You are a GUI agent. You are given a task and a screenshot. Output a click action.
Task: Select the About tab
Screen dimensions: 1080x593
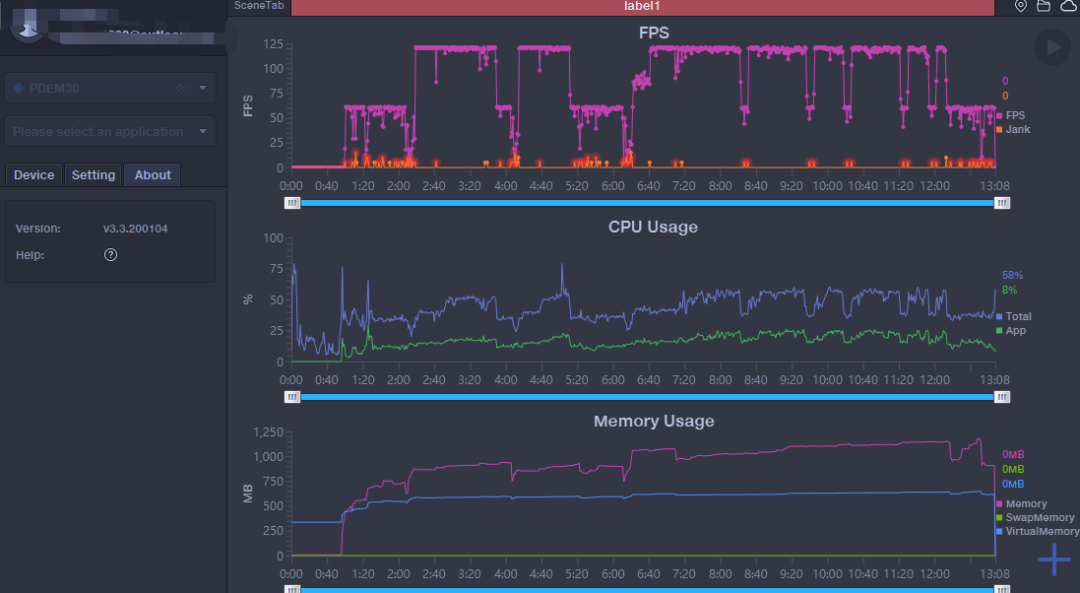[x=153, y=175]
